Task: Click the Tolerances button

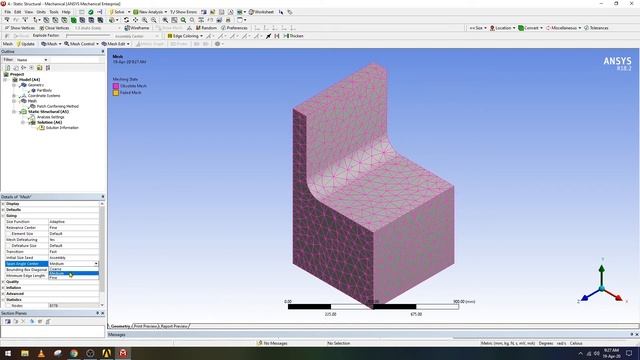Action: (596, 28)
